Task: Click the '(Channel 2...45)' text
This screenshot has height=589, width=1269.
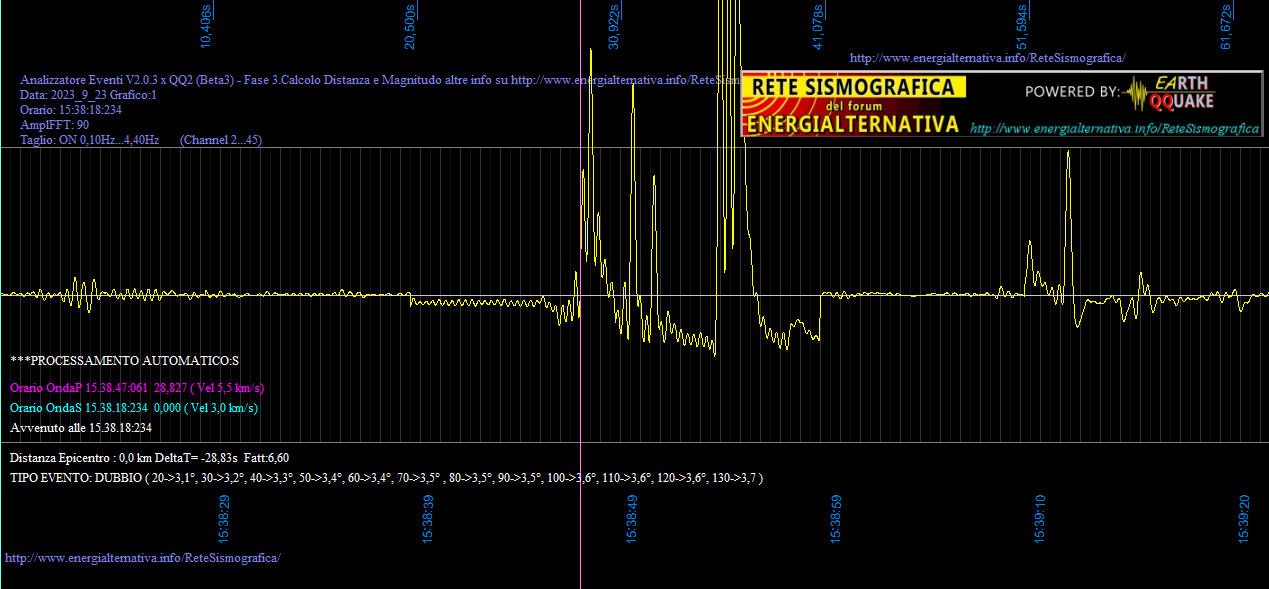Action: tap(221, 140)
